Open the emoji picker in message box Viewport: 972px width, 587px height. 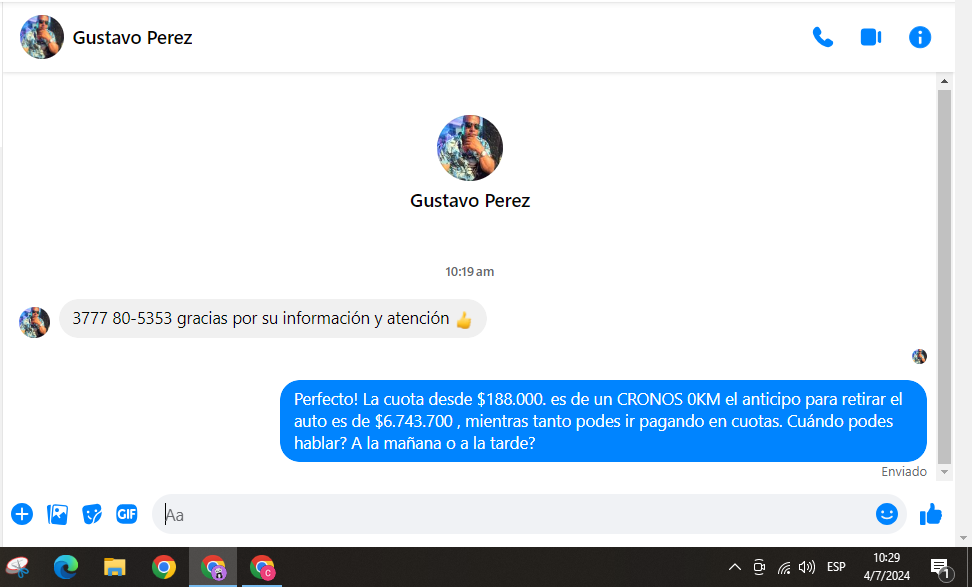point(886,514)
